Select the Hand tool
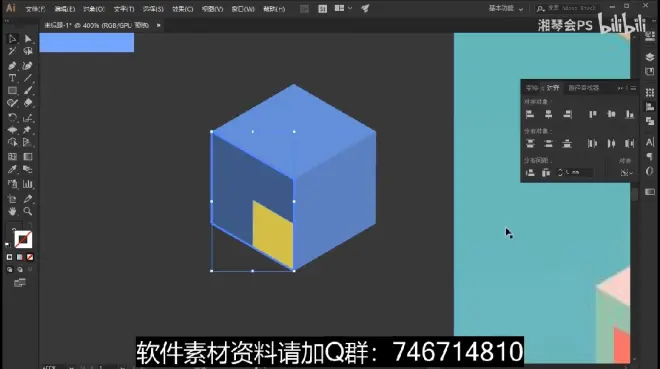This screenshot has height=369, width=660. pyautogui.click(x=12, y=211)
